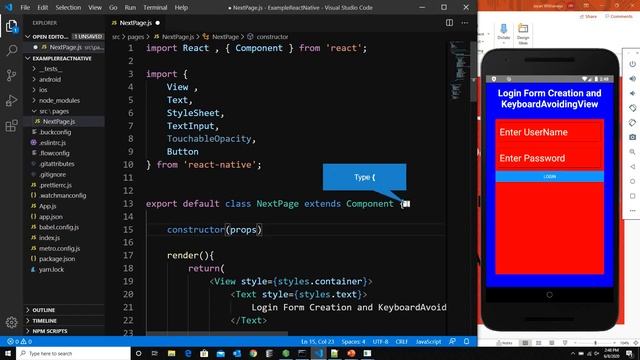This screenshot has width=640, height=360.
Task: Click Comments button in PowerPoint
Action: 619,17
